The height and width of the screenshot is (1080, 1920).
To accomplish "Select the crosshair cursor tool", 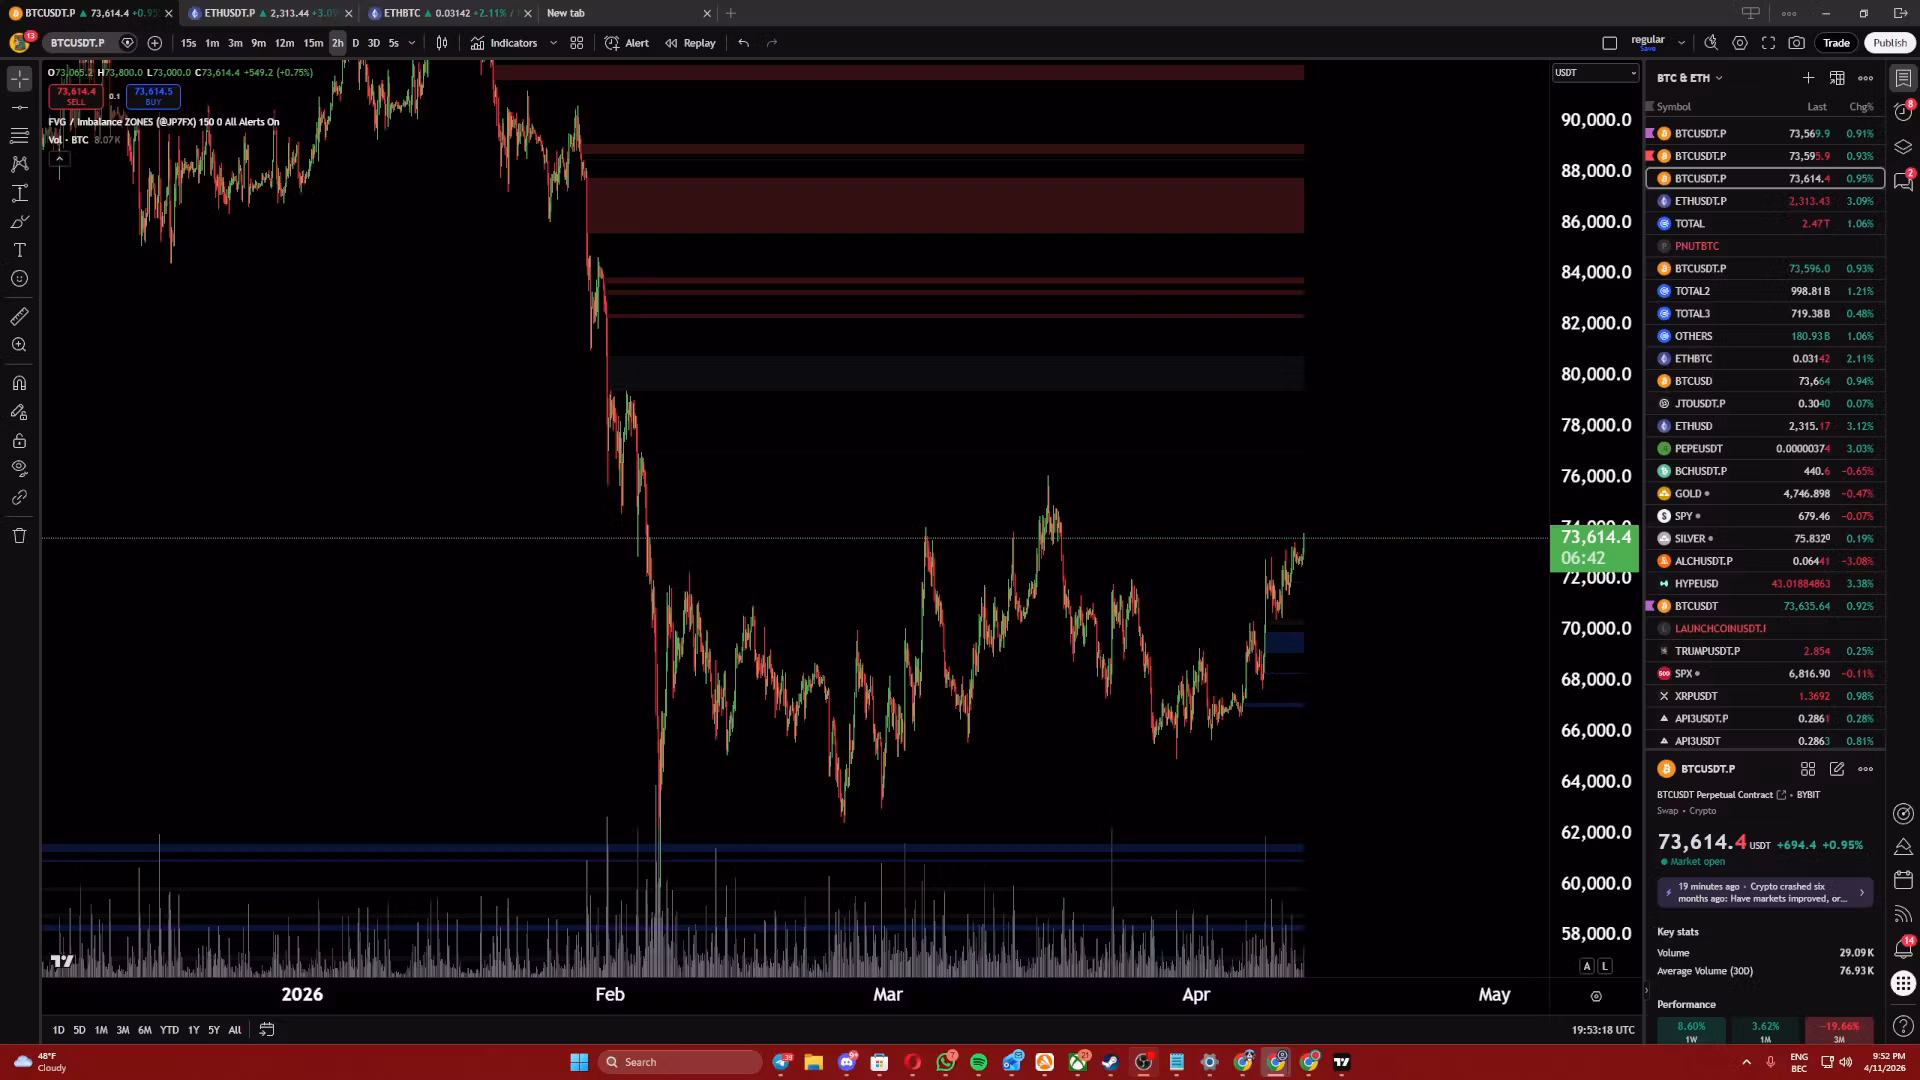I will tap(19, 78).
